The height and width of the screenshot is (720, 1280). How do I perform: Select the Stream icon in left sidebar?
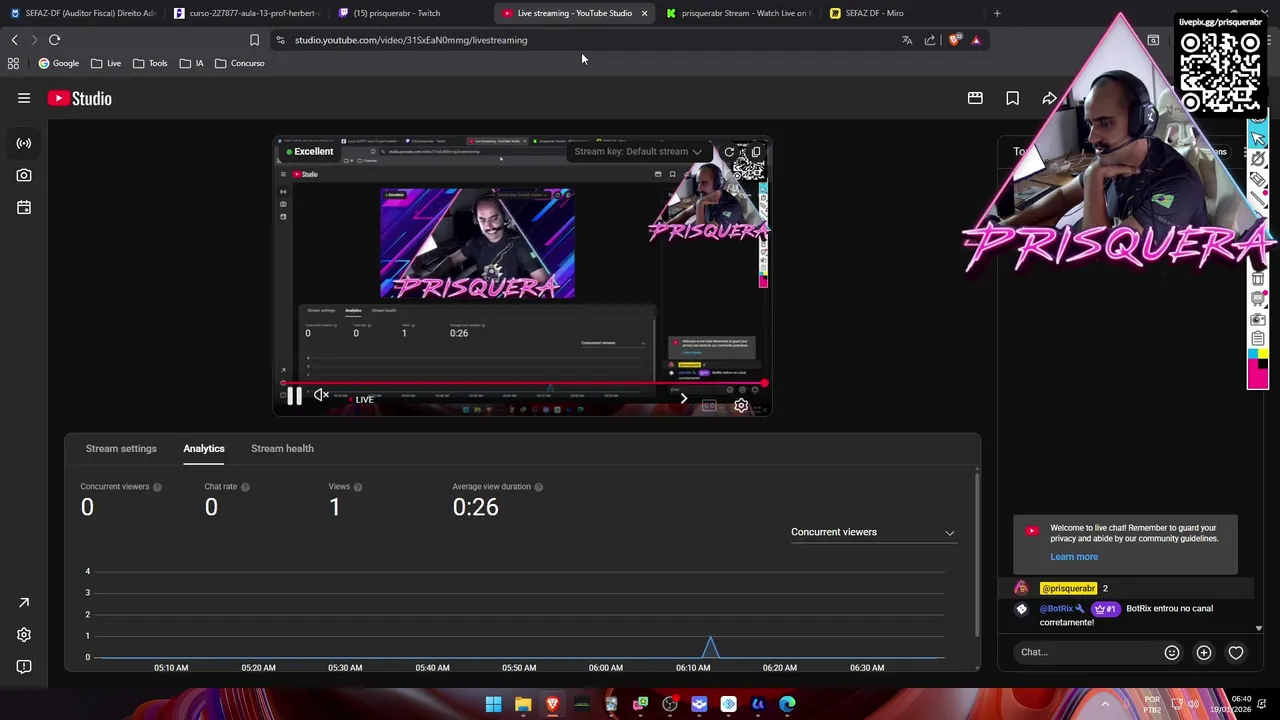point(24,143)
